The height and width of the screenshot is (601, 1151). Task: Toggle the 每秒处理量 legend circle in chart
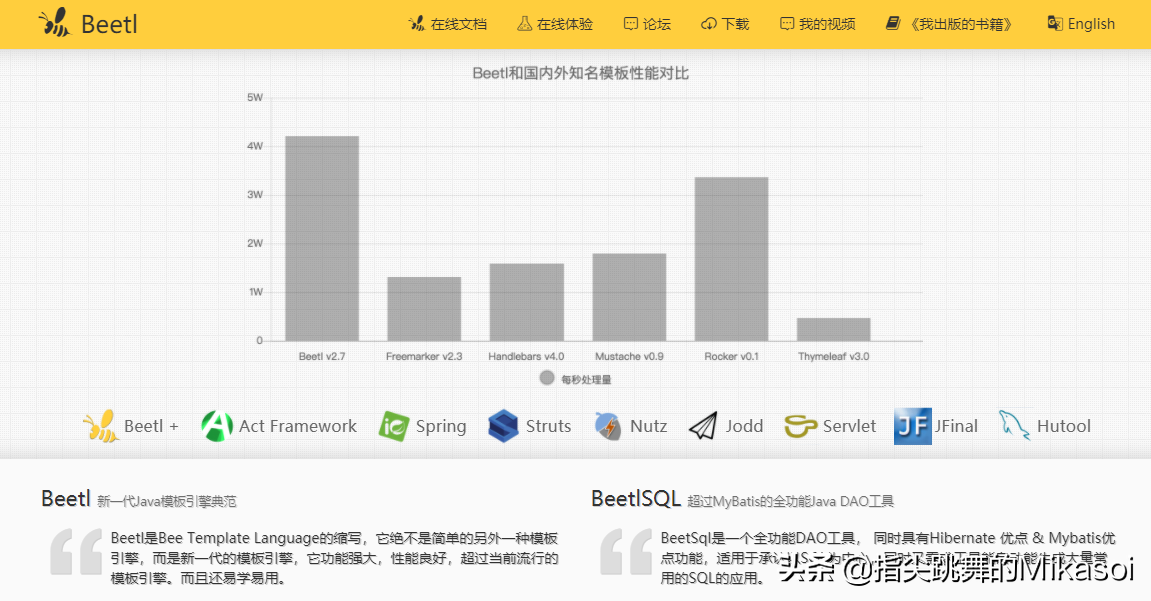pyautogui.click(x=546, y=377)
